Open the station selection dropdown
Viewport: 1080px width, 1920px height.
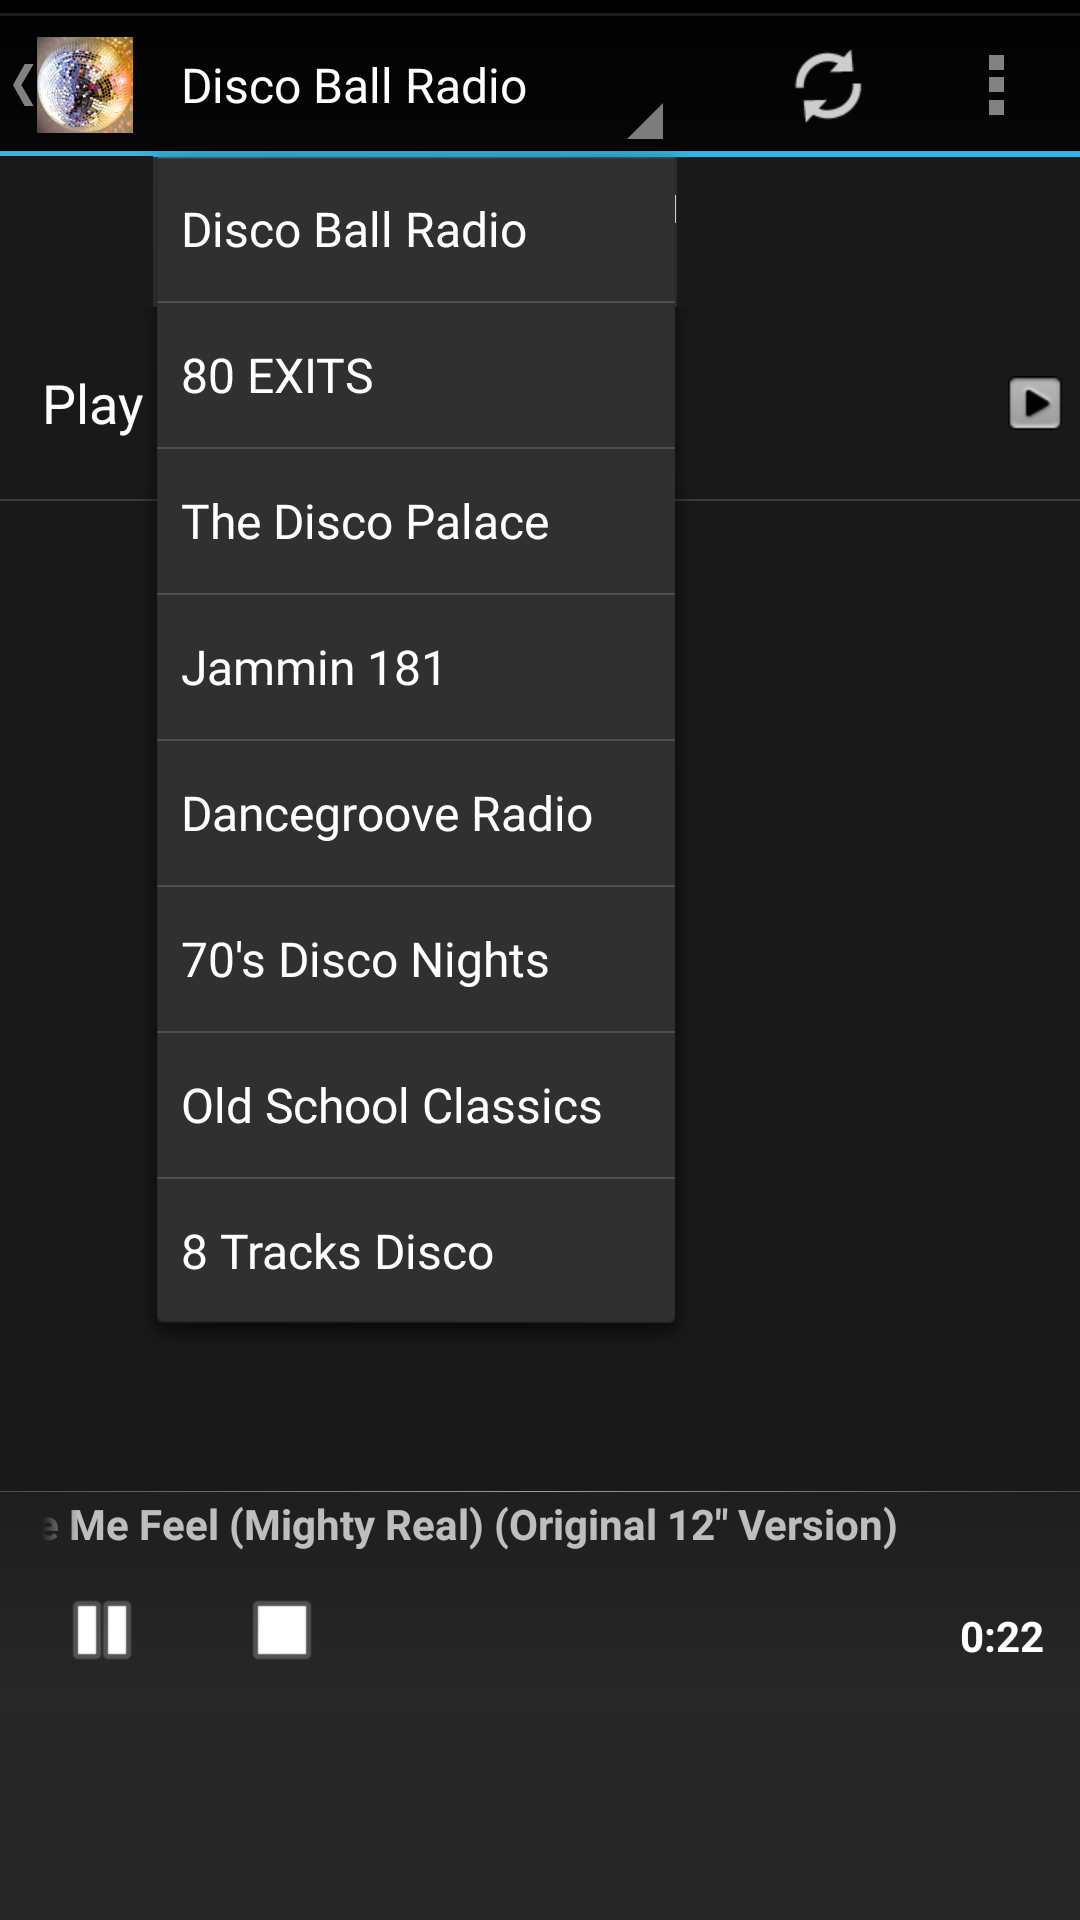353,85
